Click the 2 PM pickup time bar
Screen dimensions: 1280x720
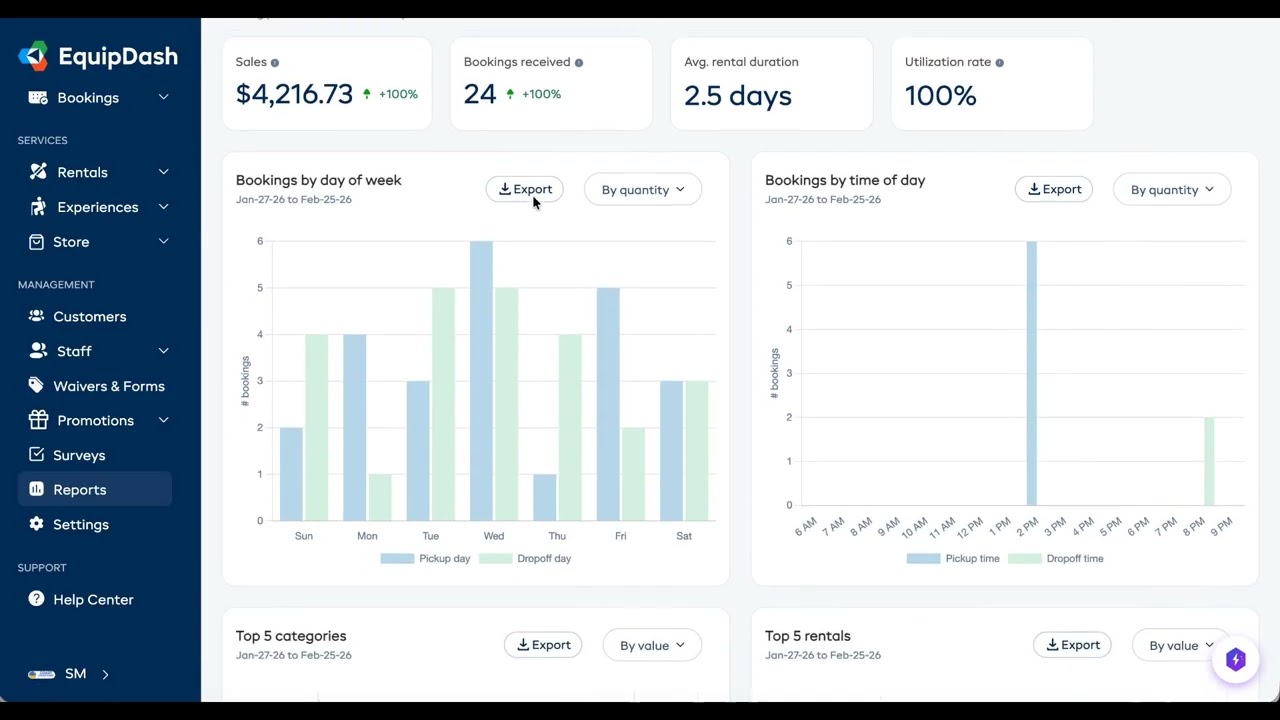(1031, 373)
